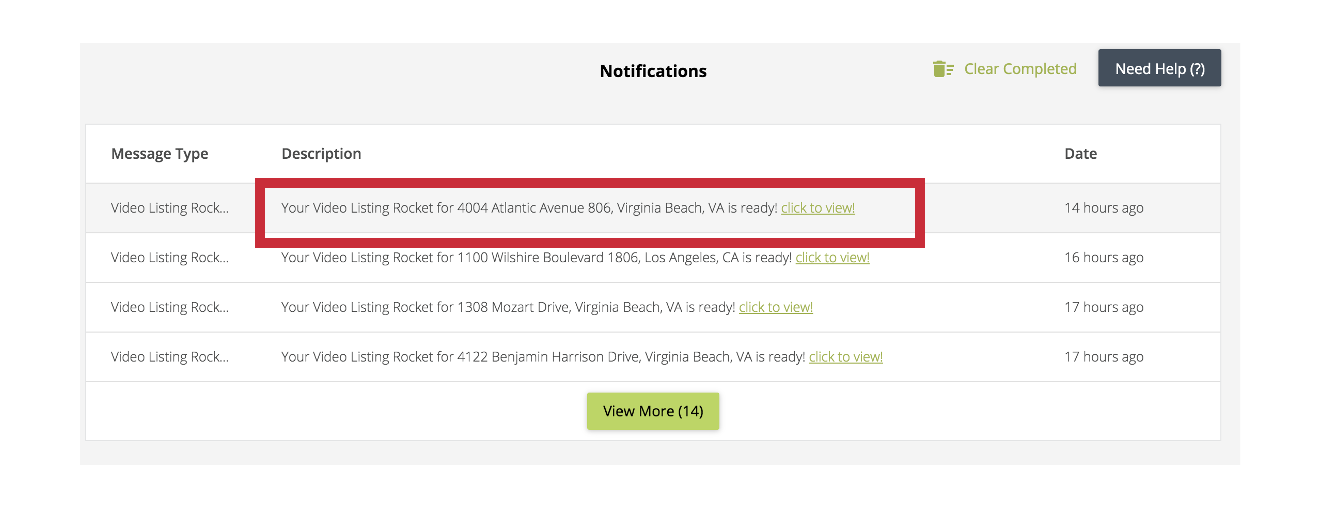This screenshot has width=1320, height=508.
Task: Open click to view for 1308 Mozart Drive
Action: pos(776,307)
